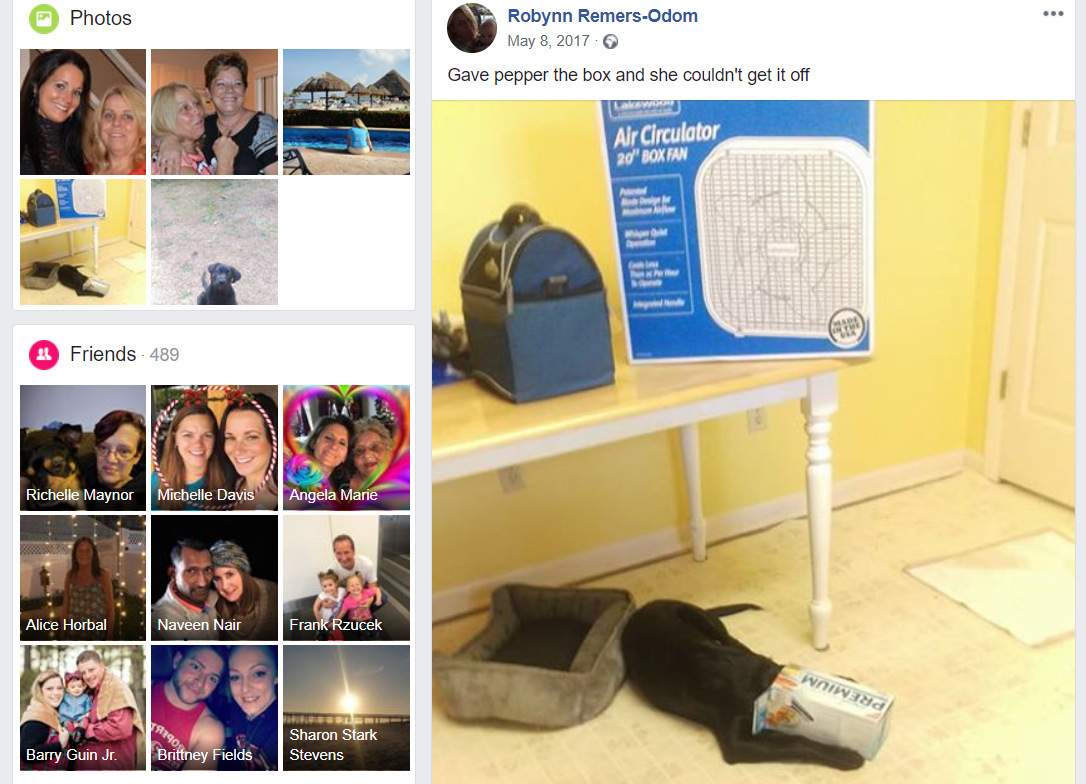Open friend Naveen Nair's profile

pos(215,578)
